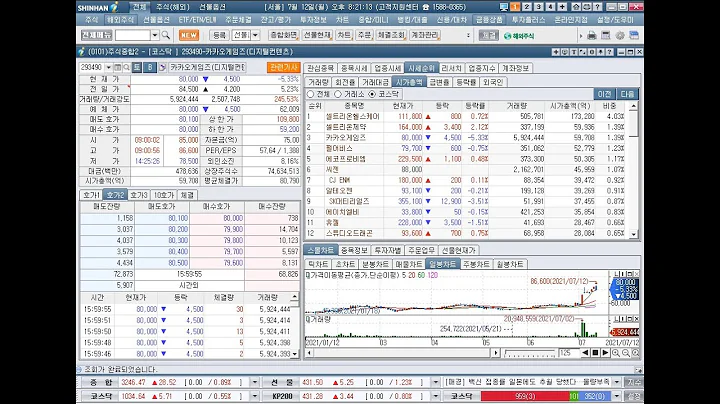Switch to 10호가 tab
The image size is (720, 404).
point(163,195)
